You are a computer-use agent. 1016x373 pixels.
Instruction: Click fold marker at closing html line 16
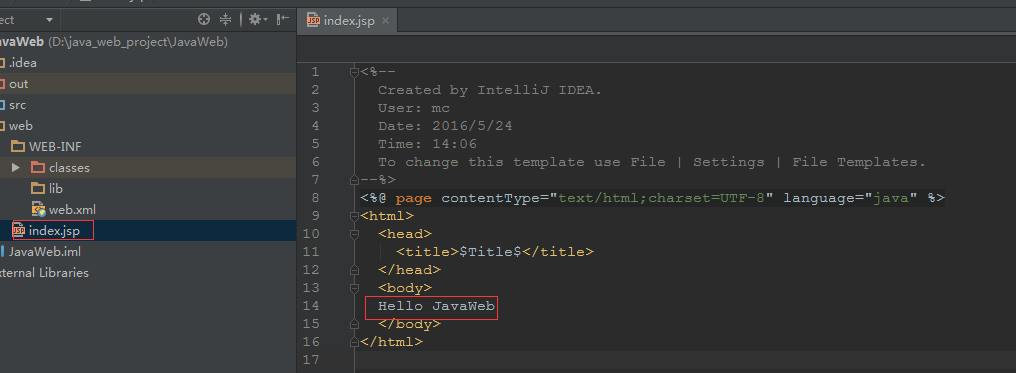click(x=354, y=341)
